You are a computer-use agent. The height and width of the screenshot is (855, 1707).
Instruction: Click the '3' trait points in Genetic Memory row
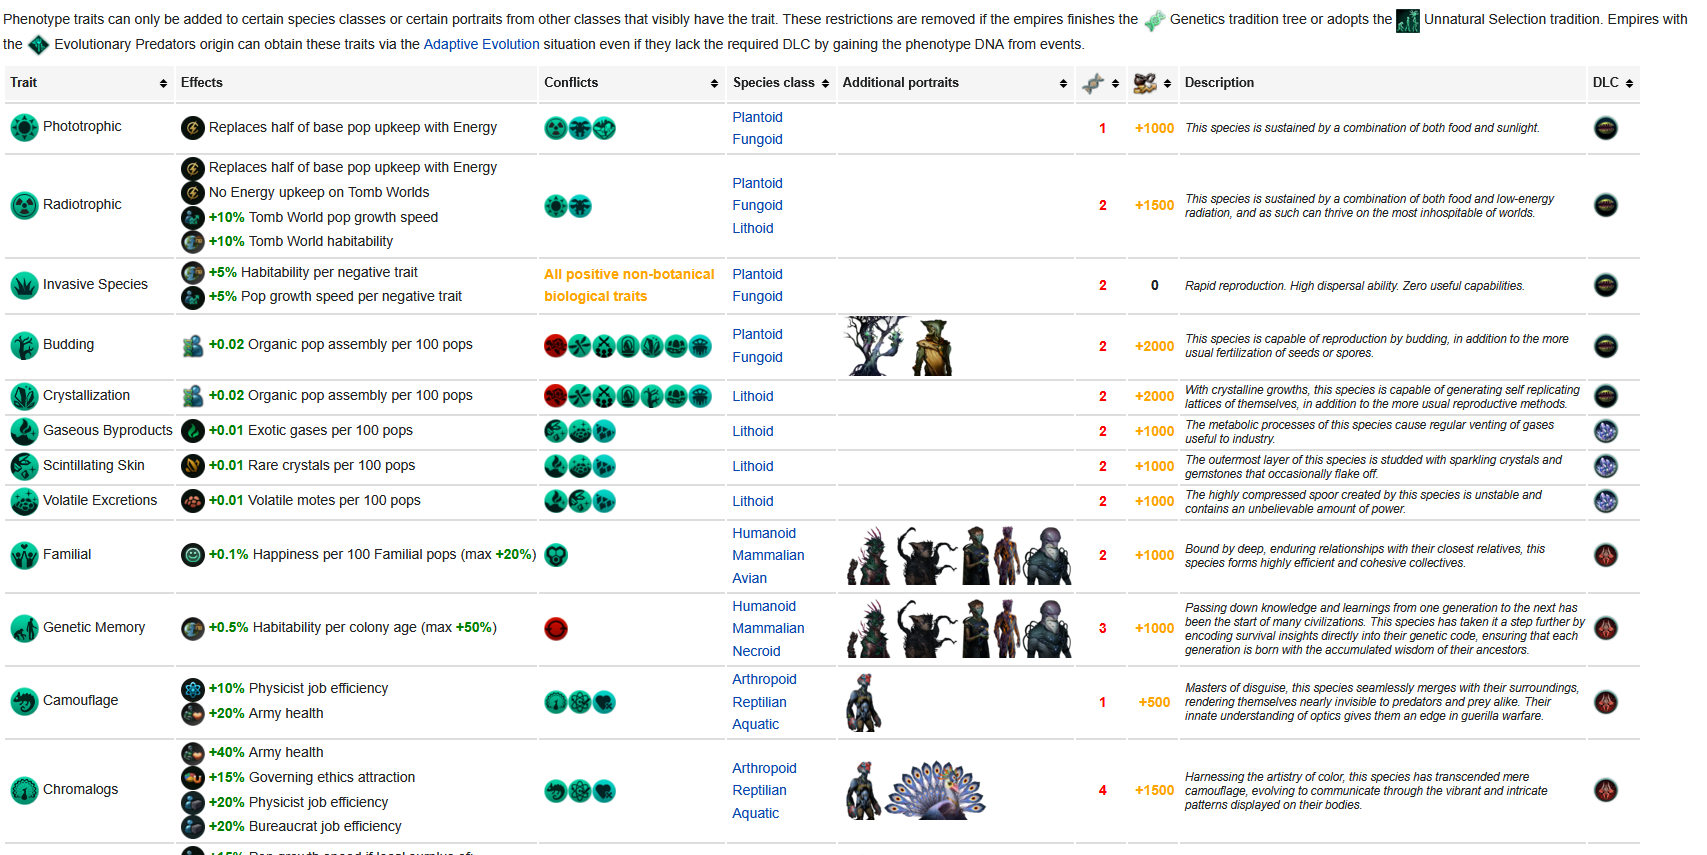click(x=1102, y=628)
